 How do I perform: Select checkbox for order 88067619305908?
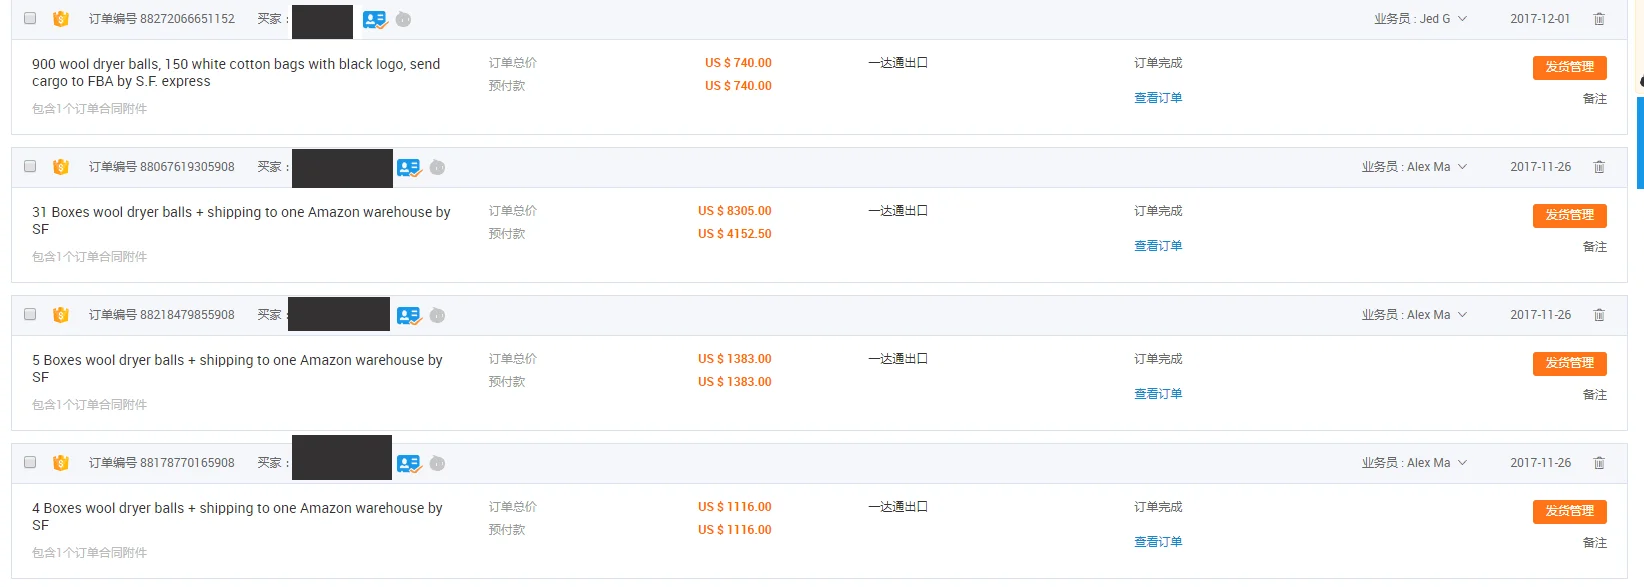pyautogui.click(x=30, y=166)
